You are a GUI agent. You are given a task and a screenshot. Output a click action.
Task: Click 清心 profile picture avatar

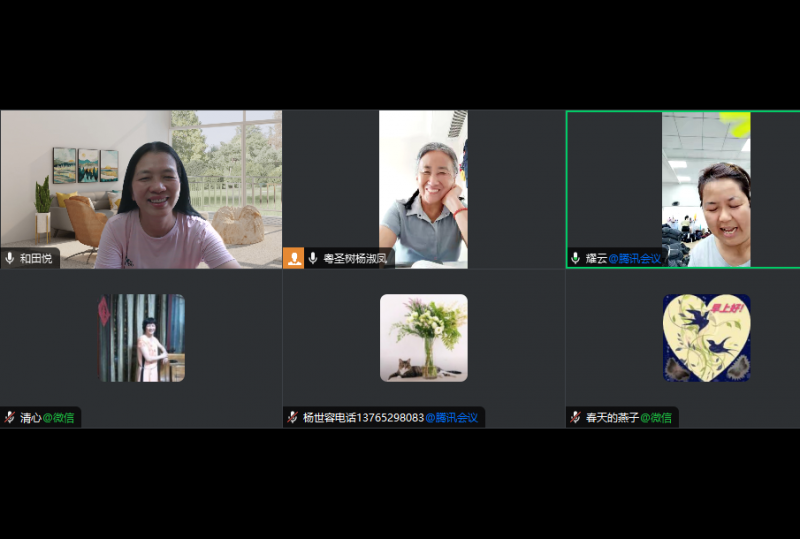(x=142, y=338)
